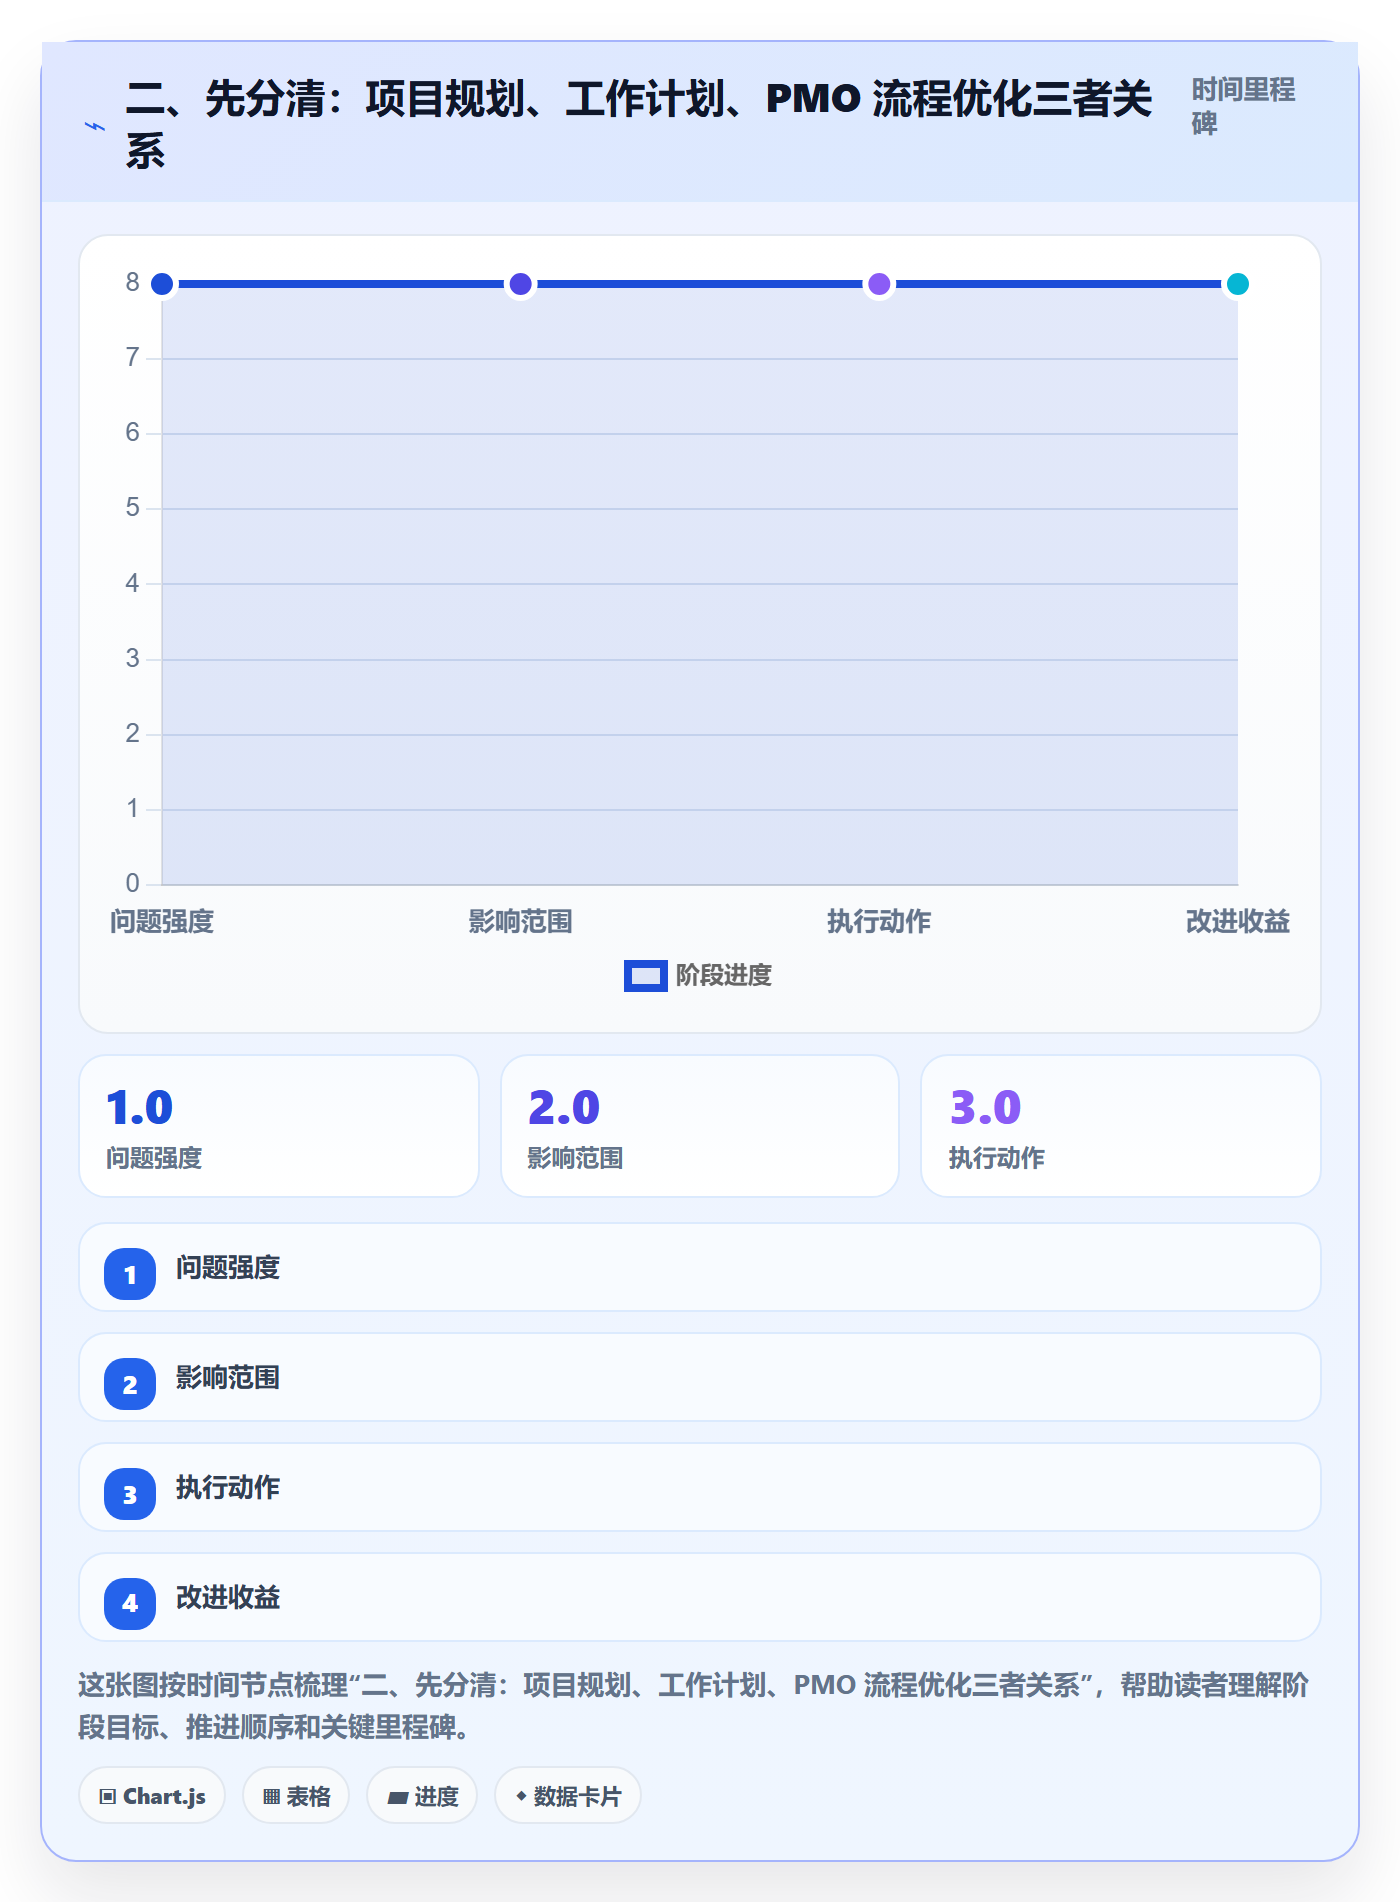The height and width of the screenshot is (1902, 1400).
Task: Click the y-axis tick label 0
Action: point(132,883)
